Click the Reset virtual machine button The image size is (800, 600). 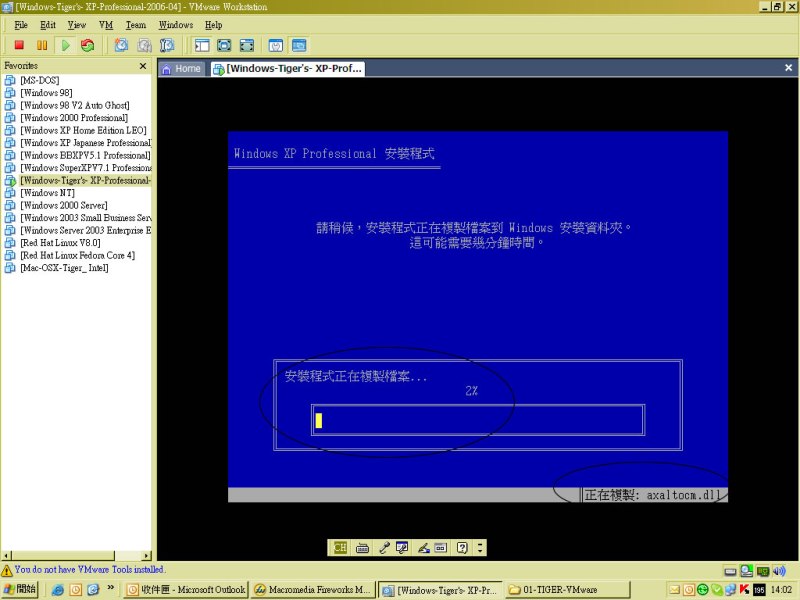click(88, 45)
